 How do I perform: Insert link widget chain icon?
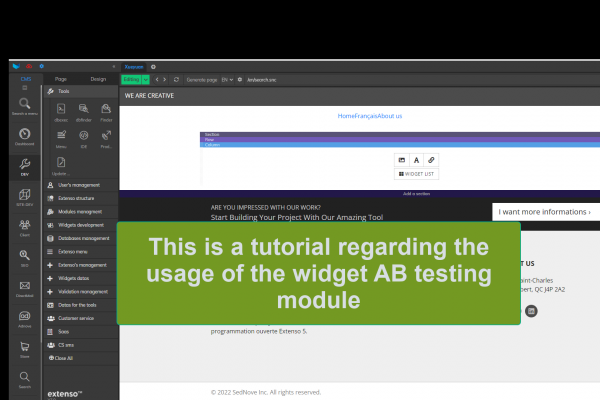point(431,160)
